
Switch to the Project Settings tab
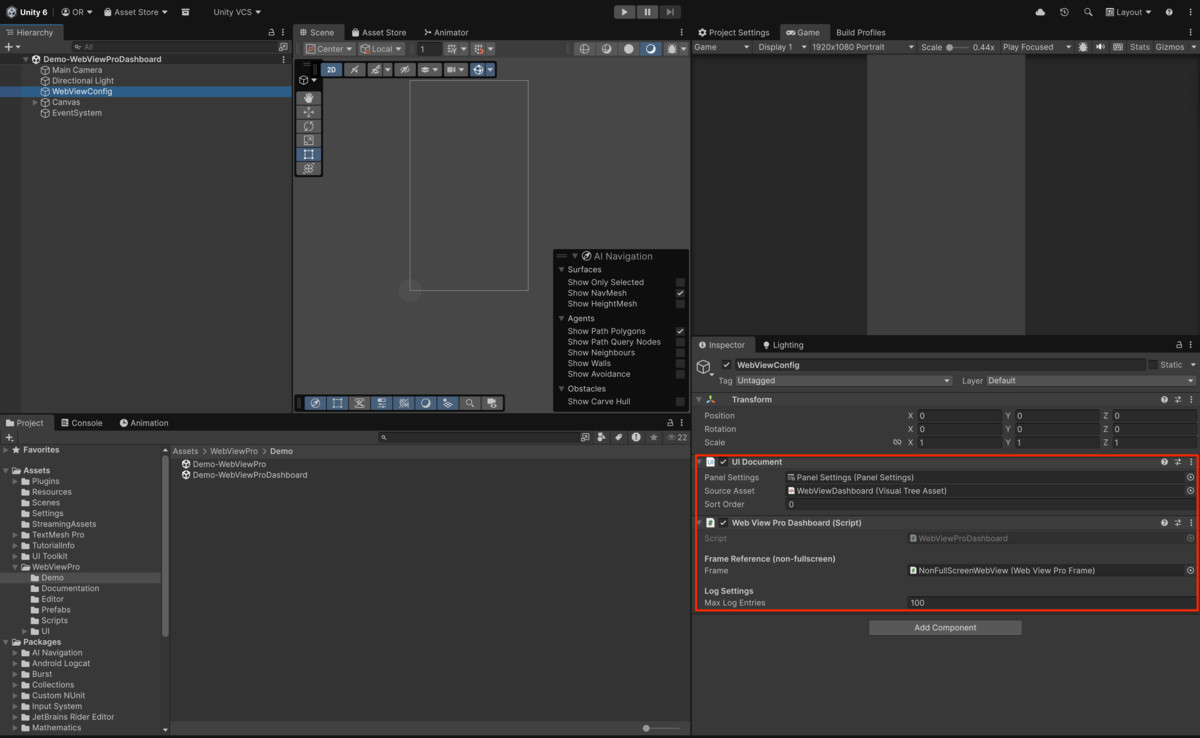tap(735, 32)
